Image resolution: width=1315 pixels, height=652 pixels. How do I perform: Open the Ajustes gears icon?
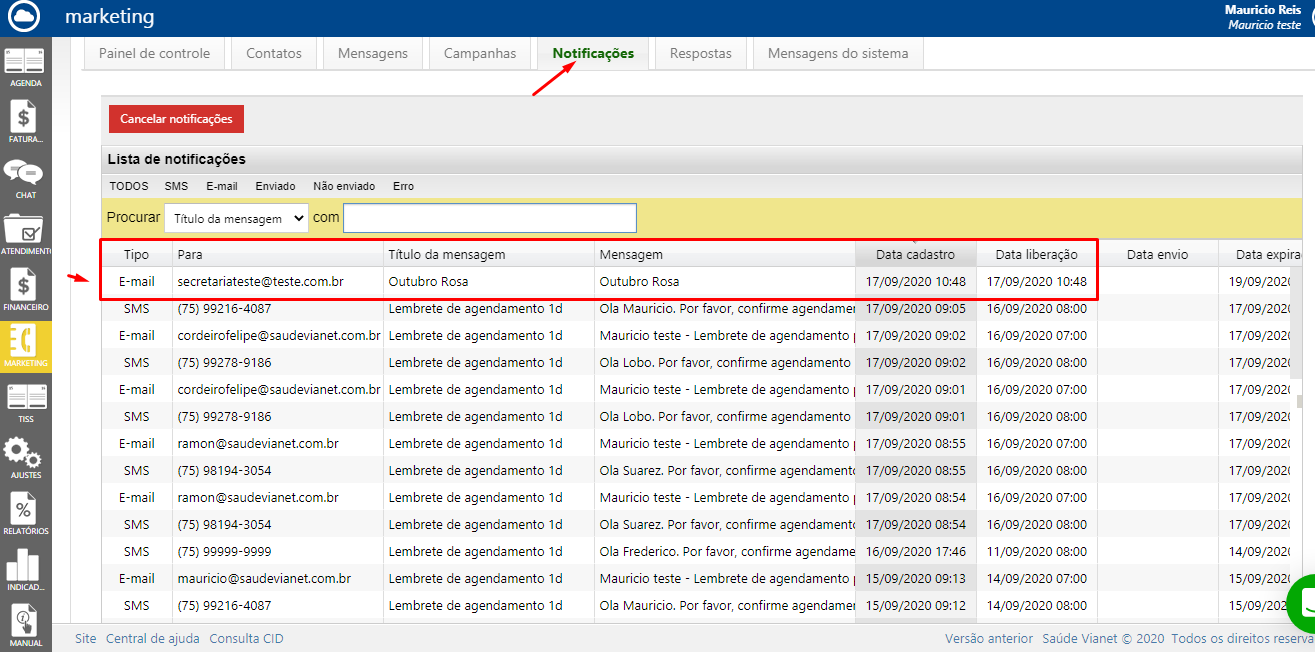tap(25, 458)
